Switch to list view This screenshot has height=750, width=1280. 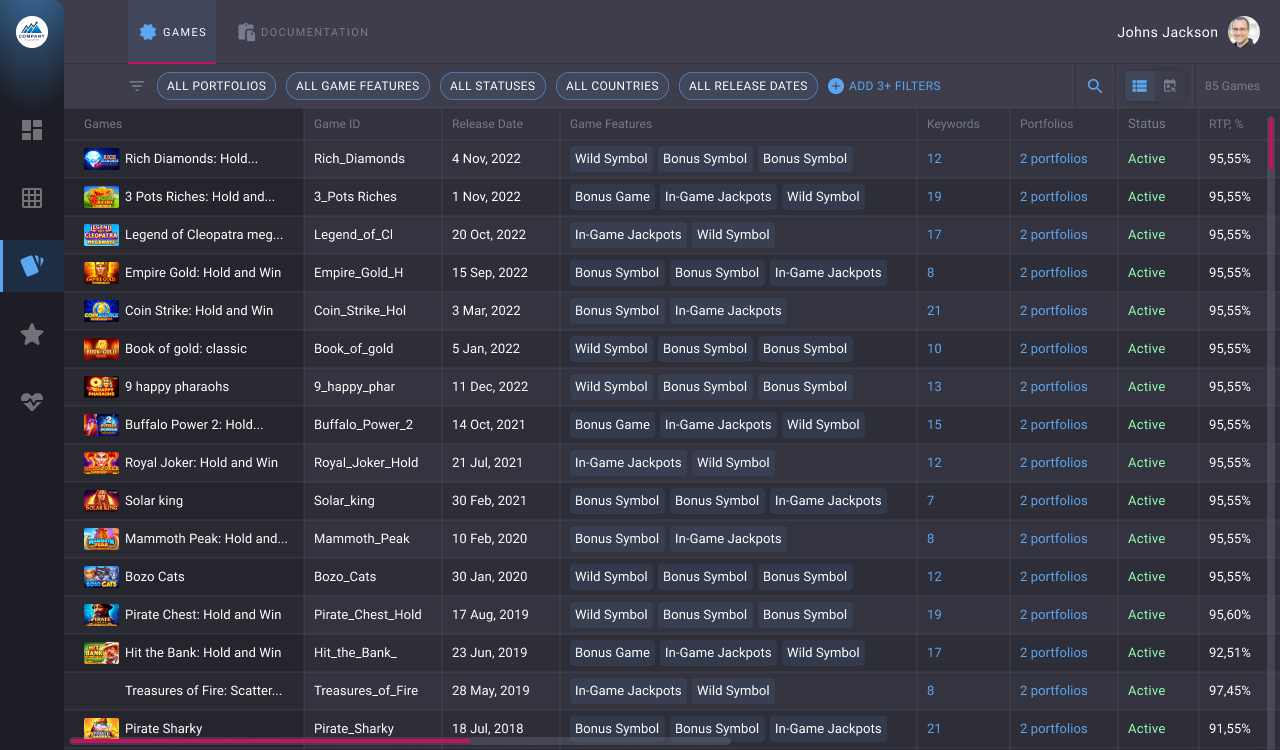pyautogui.click(x=1139, y=86)
